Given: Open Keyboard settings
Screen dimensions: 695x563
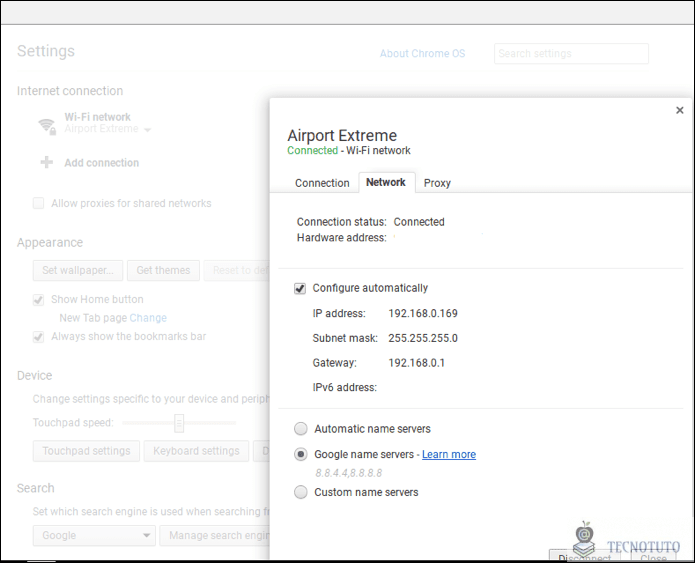Looking at the screenshot, I should click(196, 451).
